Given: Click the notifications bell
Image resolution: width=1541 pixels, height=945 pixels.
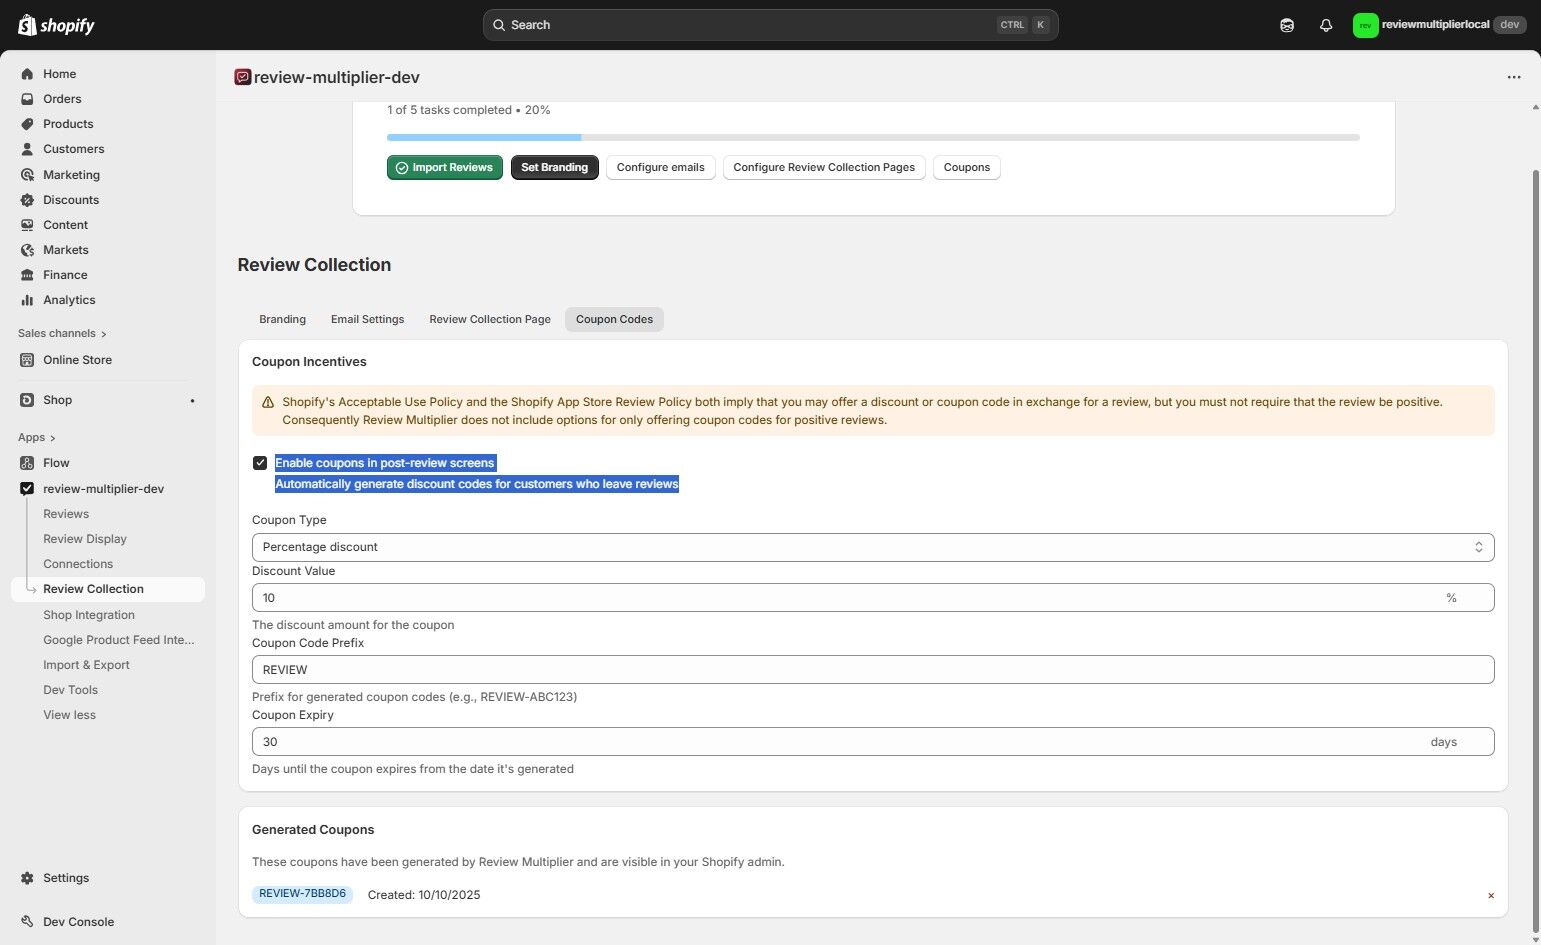Looking at the screenshot, I should tap(1326, 24).
